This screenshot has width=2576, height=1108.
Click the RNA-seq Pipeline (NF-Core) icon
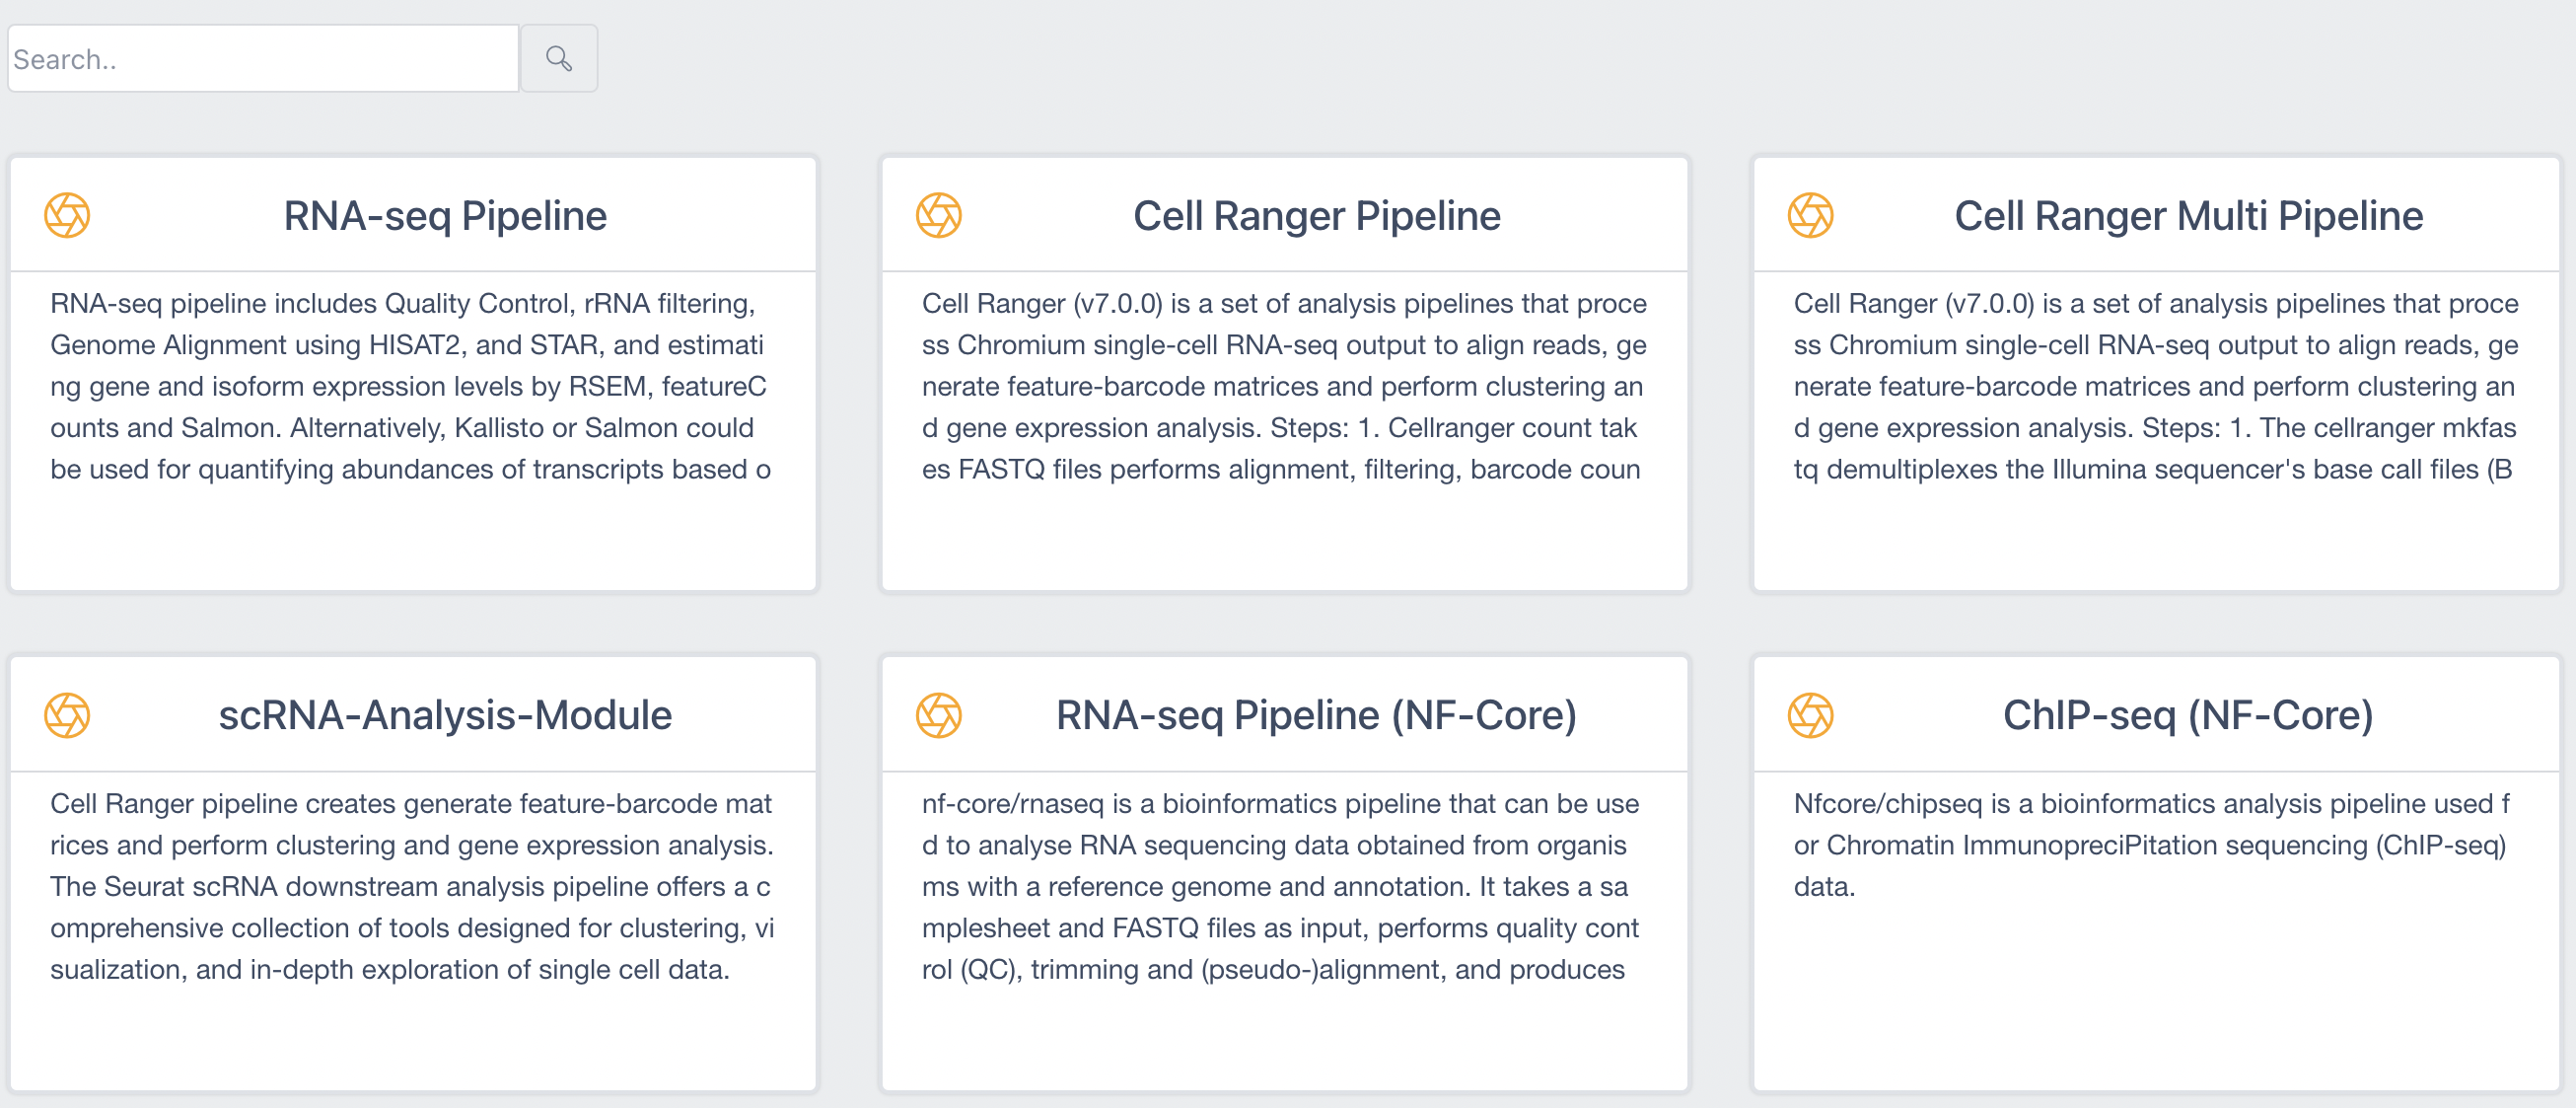tap(938, 715)
